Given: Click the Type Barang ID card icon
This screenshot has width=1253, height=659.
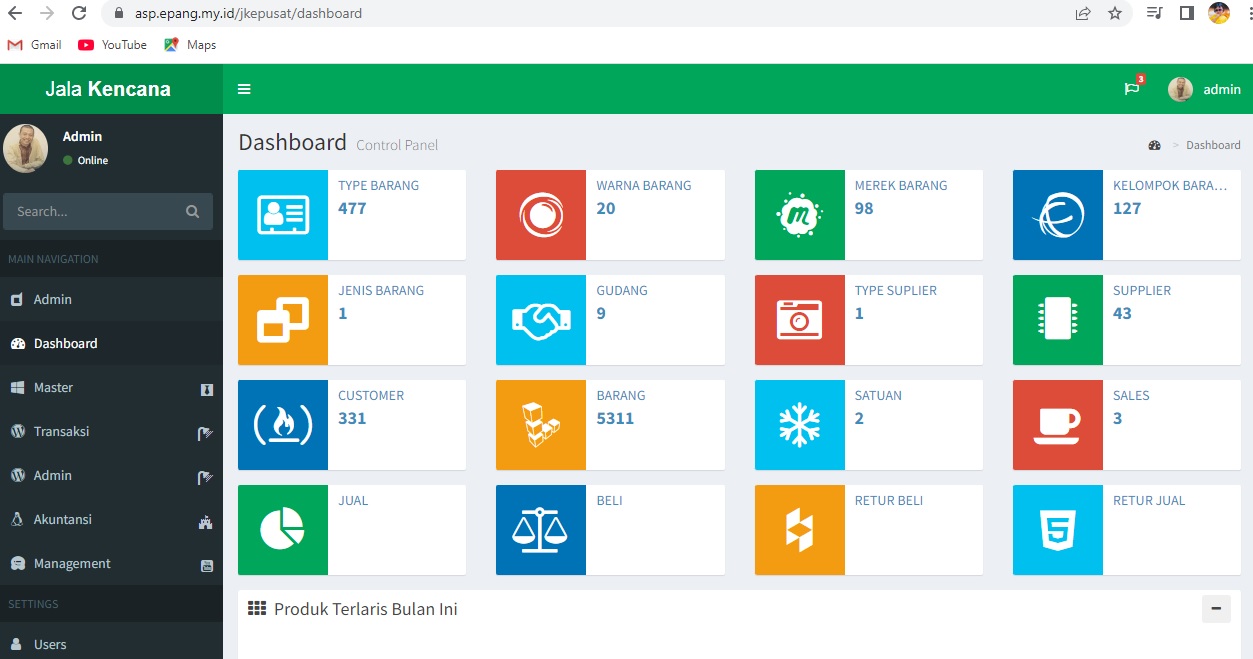Looking at the screenshot, I should click(283, 215).
